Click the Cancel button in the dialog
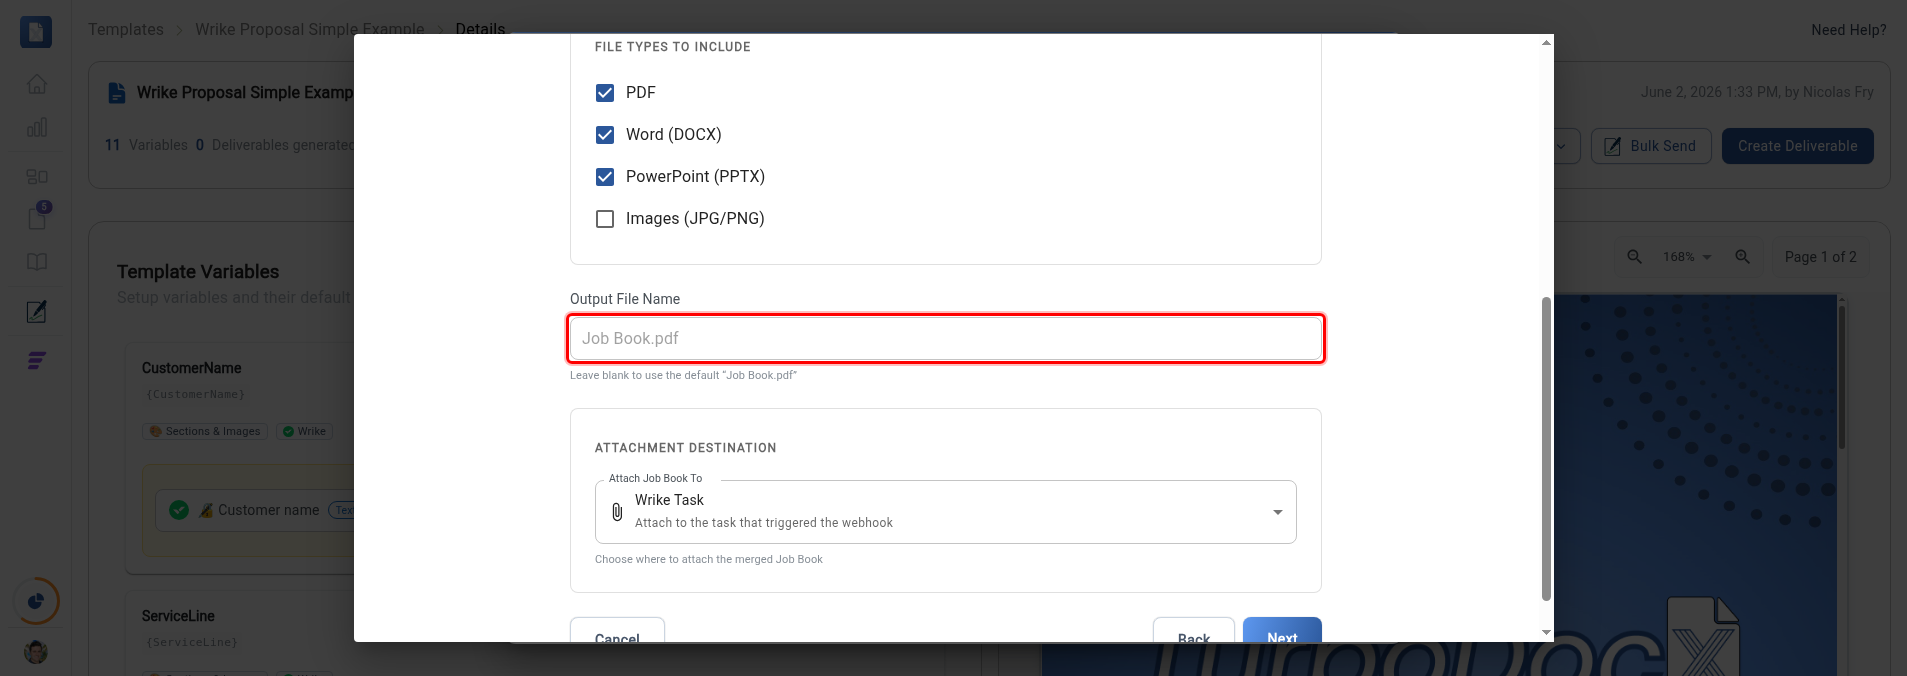The height and width of the screenshot is (676, 1907). 617,632
